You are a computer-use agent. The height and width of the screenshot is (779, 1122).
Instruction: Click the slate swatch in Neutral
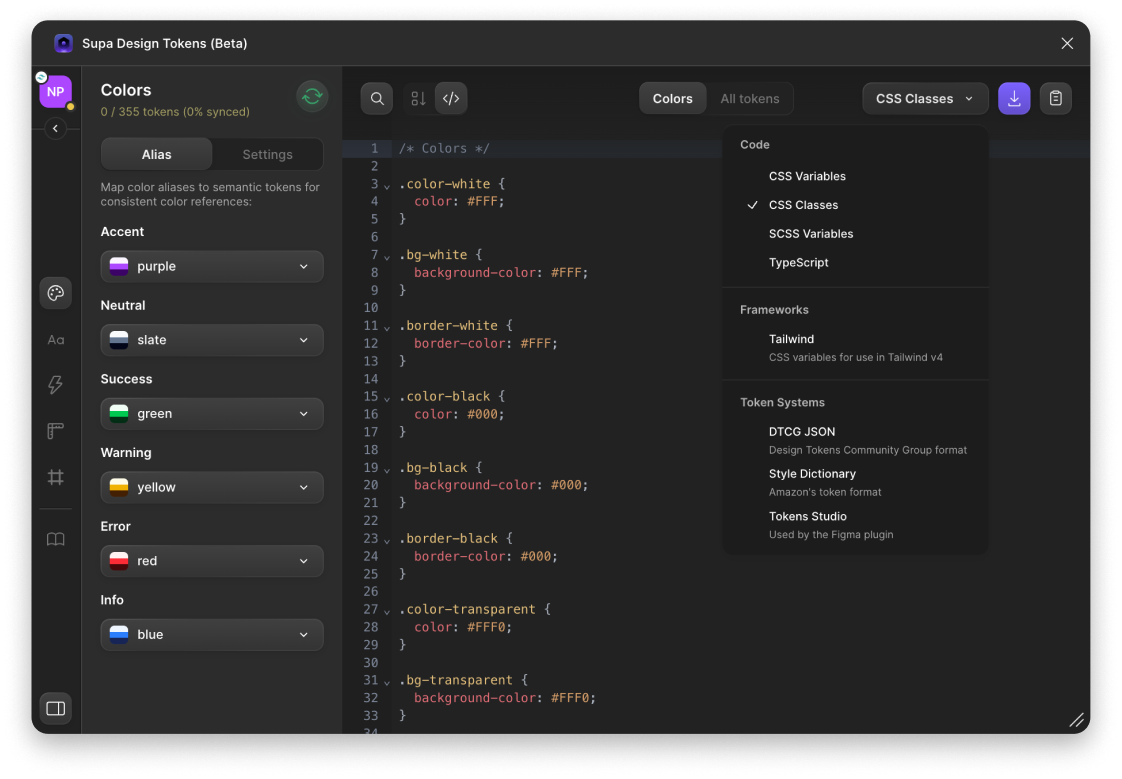119,340
